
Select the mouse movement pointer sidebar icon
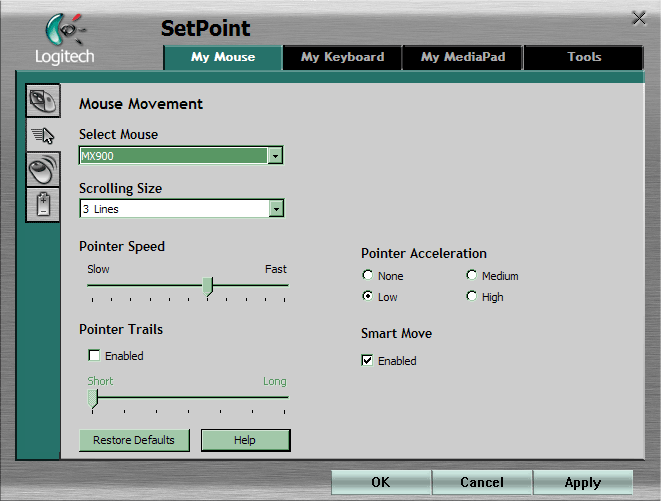43,135
